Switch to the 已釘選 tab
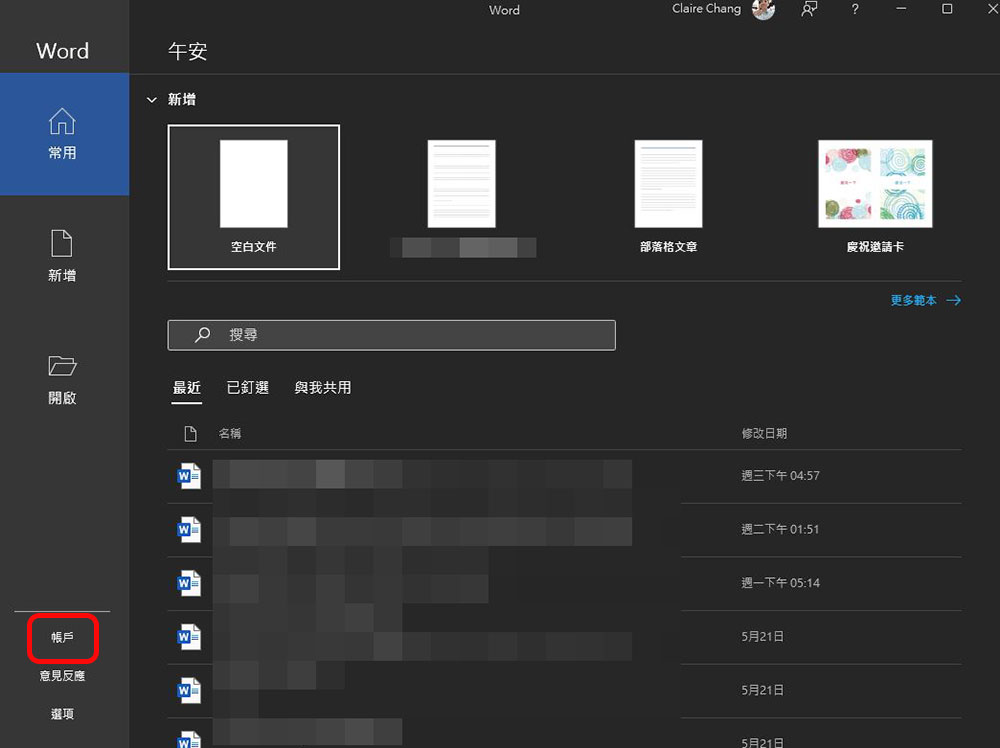Viewport: 1000px width, 748px height. point(247,388)
